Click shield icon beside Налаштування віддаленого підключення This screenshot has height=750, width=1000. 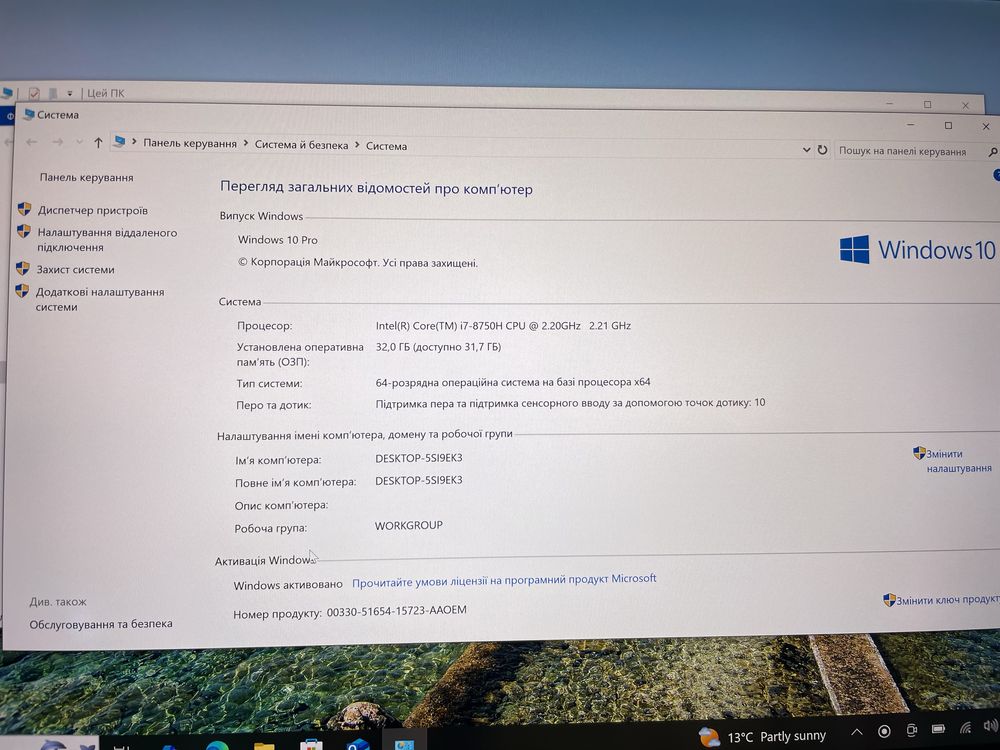coord(24,231)
